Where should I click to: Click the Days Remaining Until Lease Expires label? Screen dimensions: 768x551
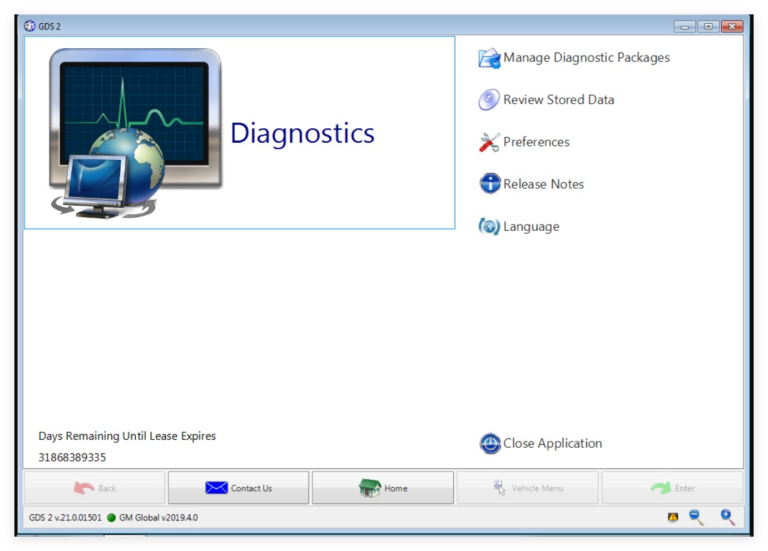tap(127, 436)
